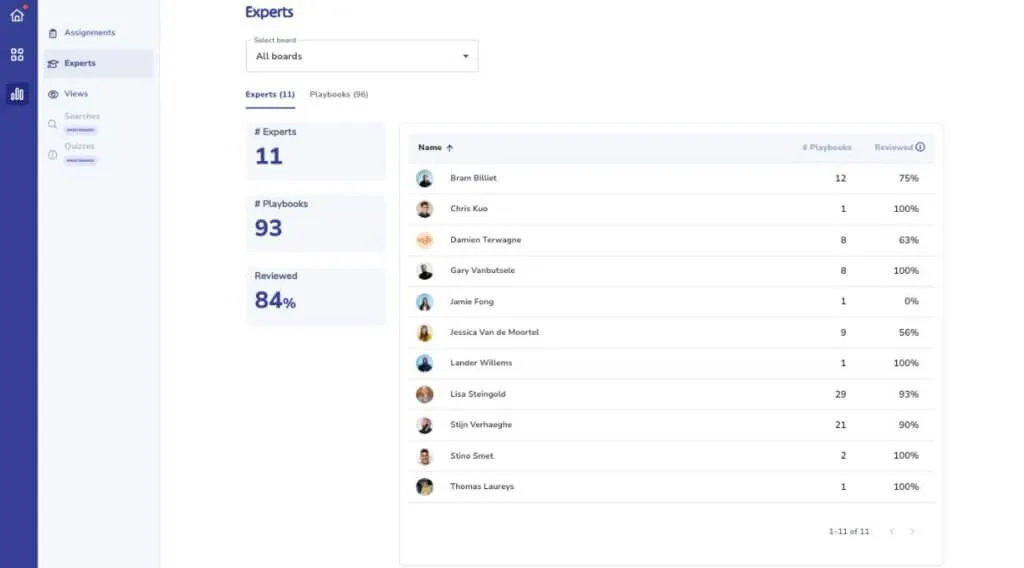The width and height of the screenshot is (1024, 568).
Task: Click the Reviewed 84% stat card
Action: pyautogui.click(x=315, y=295)
